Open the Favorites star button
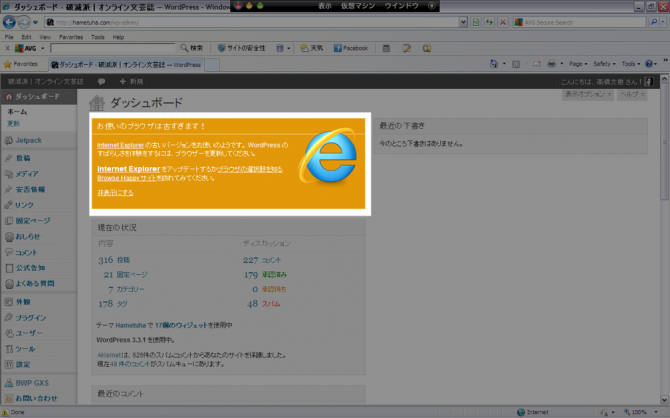The image size is (670, 418). [21, 64]
